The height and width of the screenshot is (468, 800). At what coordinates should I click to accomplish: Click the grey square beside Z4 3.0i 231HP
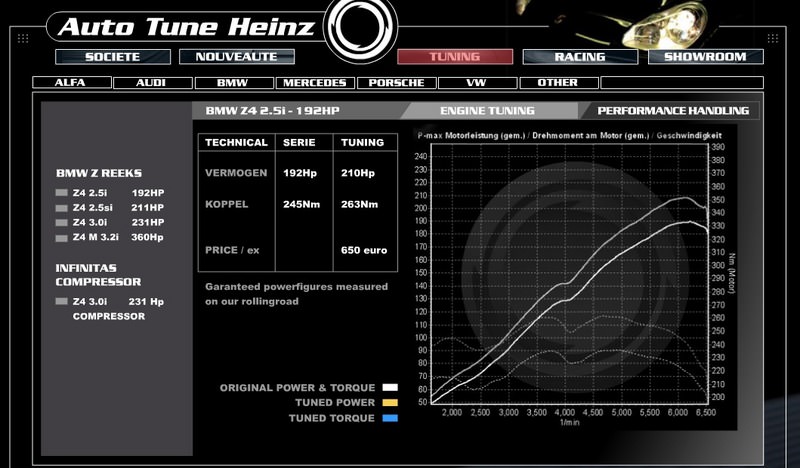(x=61, y=223)
